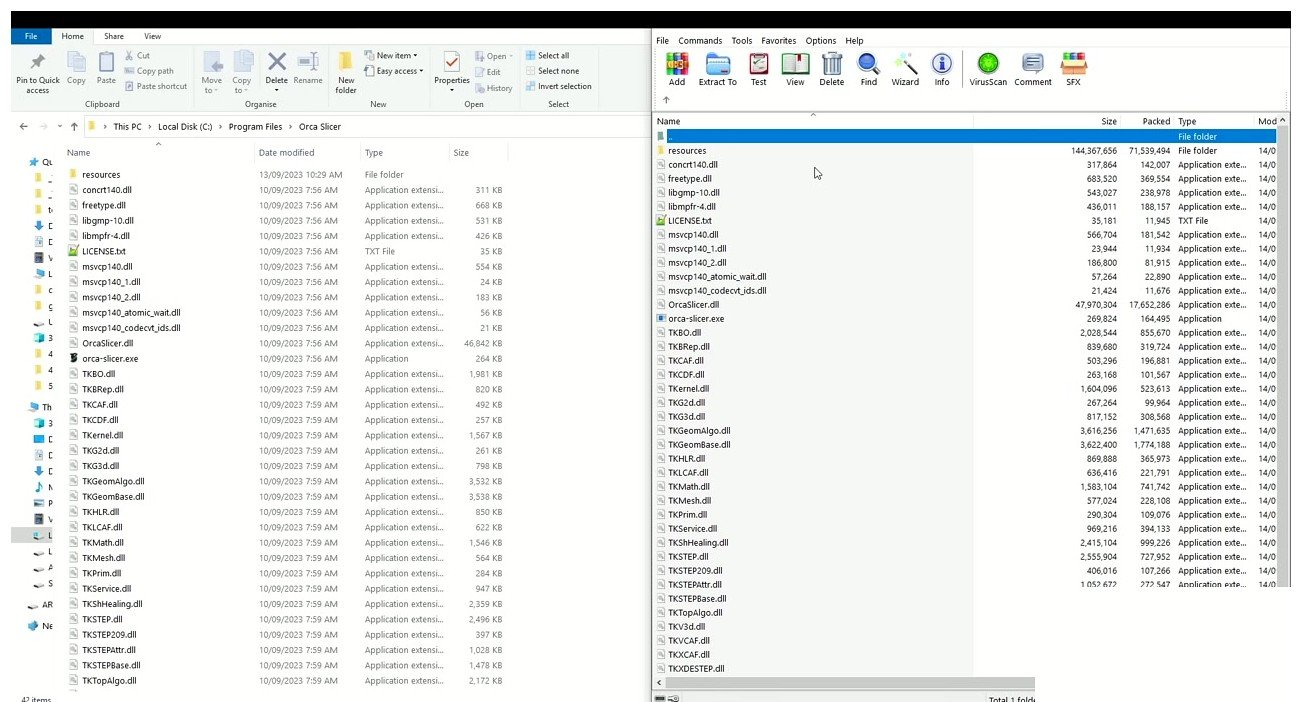Screen dimensions: 1302x702
Task: Select TKernel.dll in Explorer file list
Action: (x=103, y=435)
